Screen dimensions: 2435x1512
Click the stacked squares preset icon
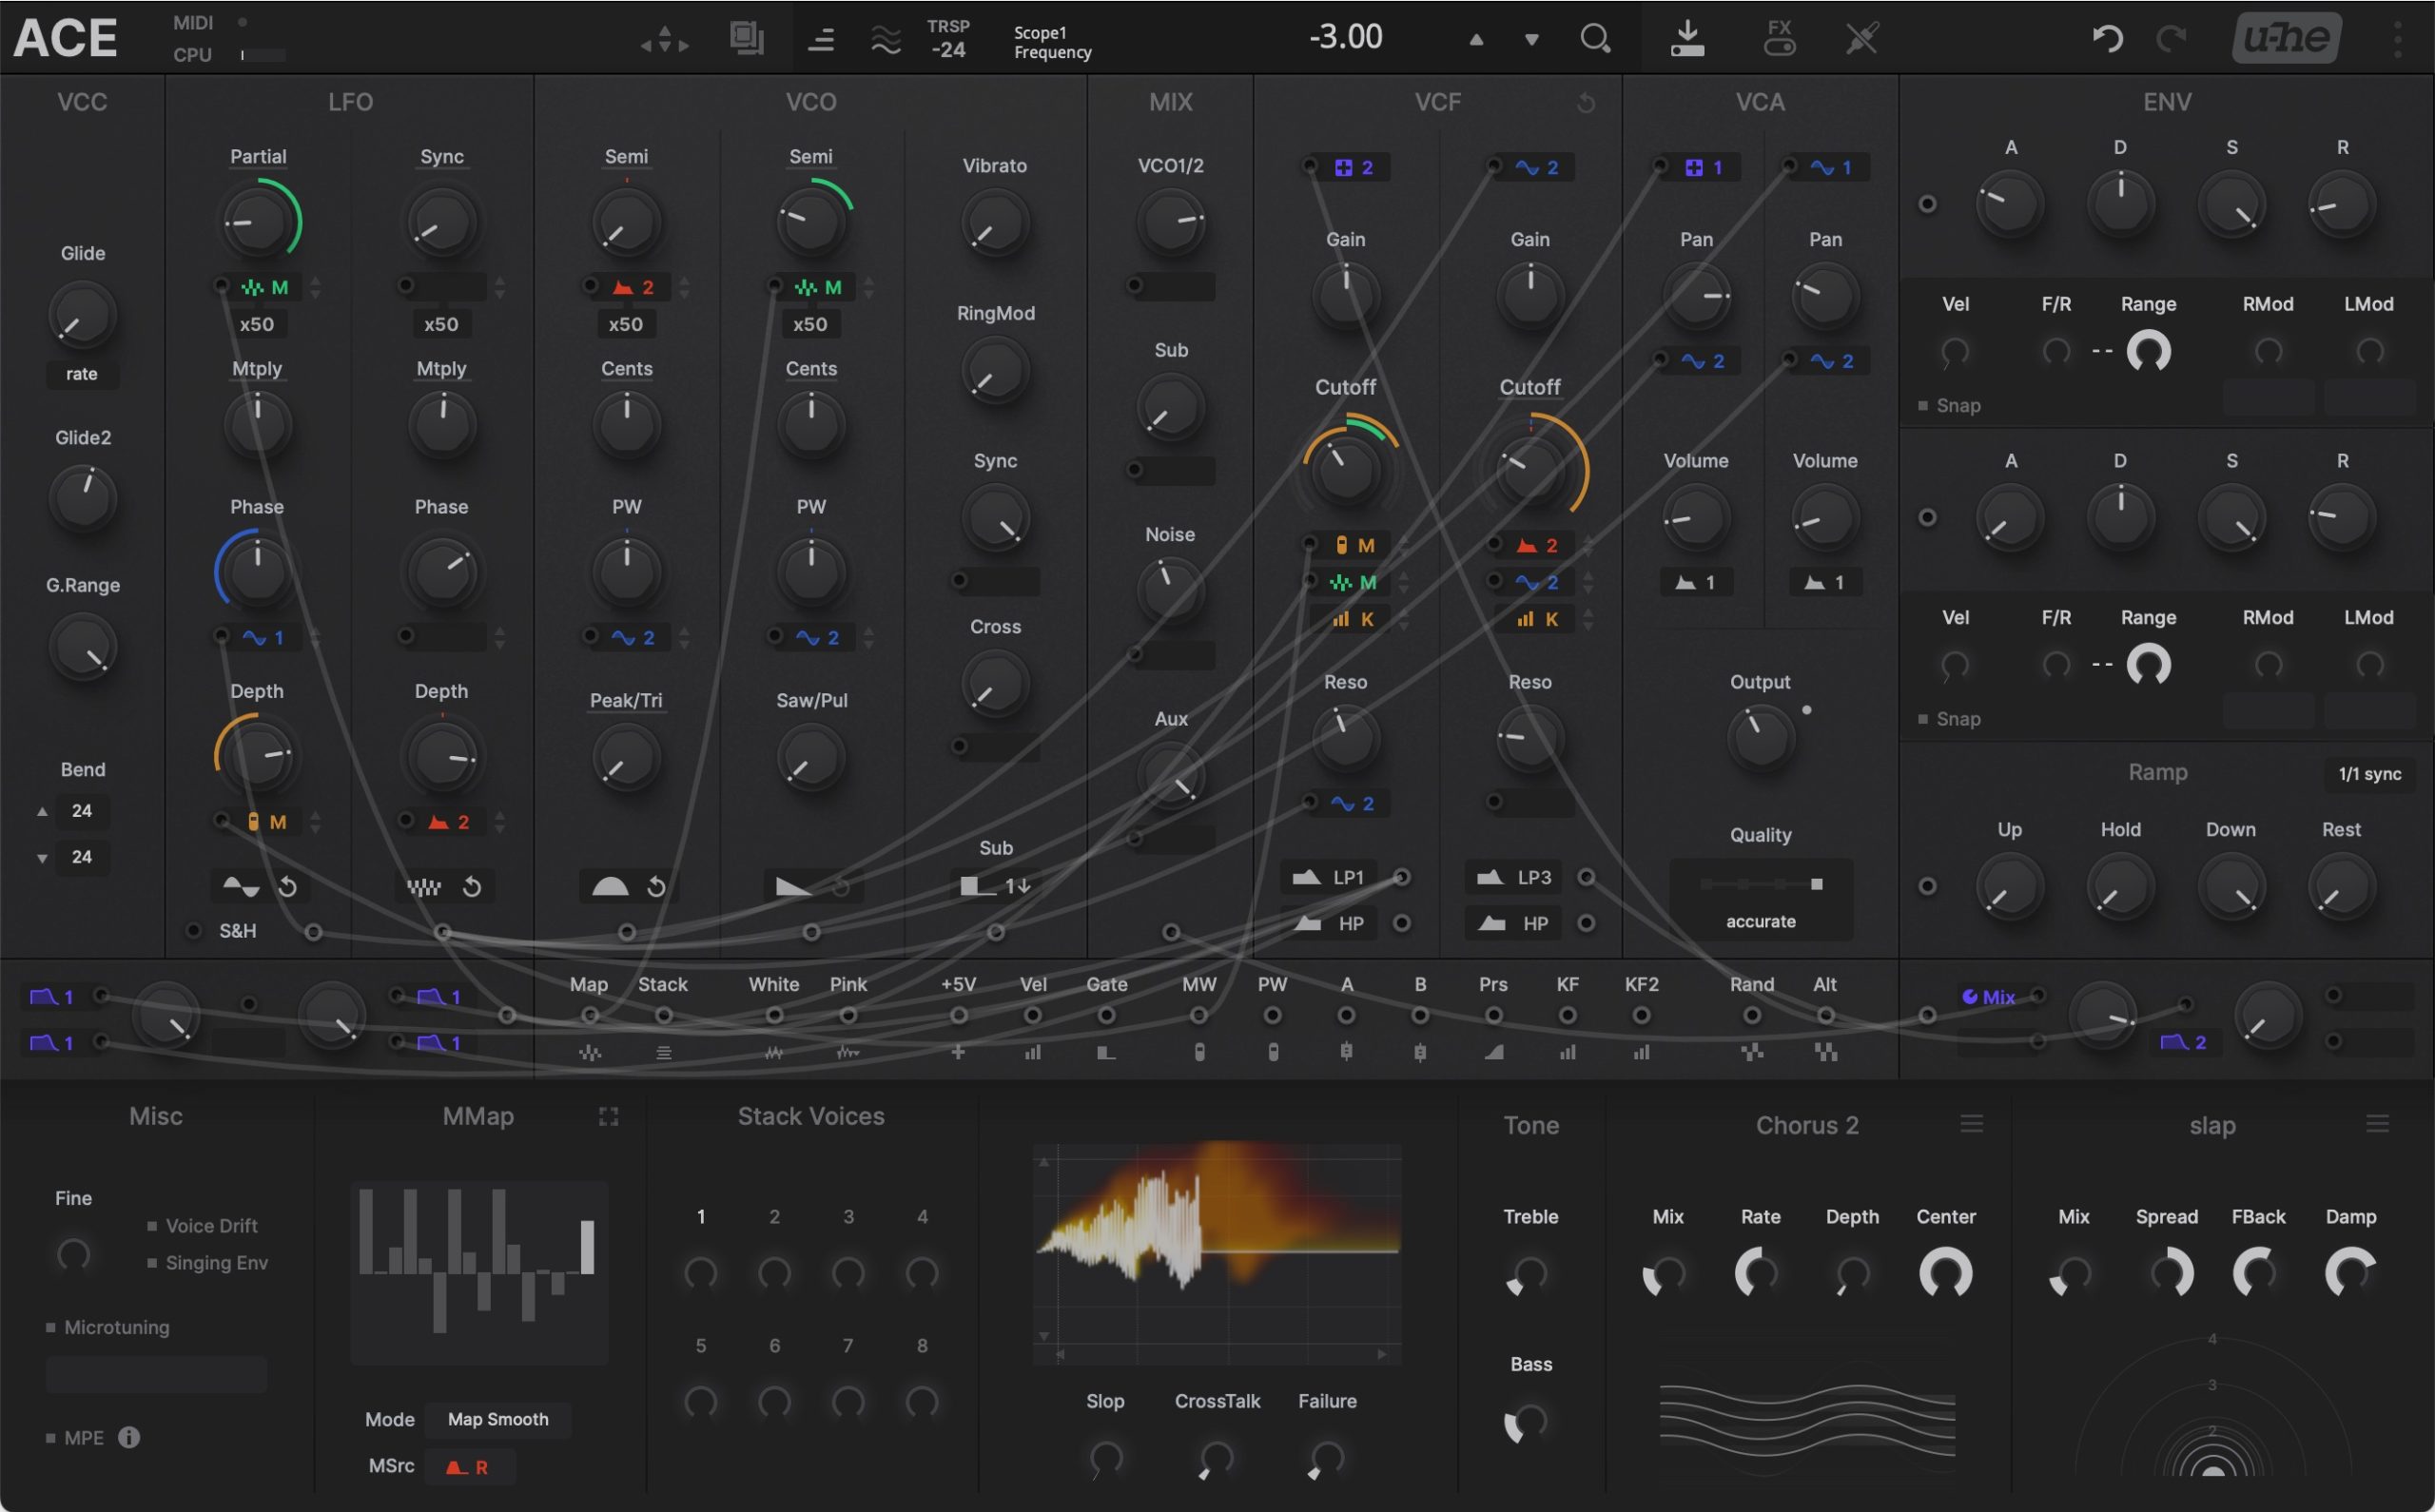pos(747,38)
